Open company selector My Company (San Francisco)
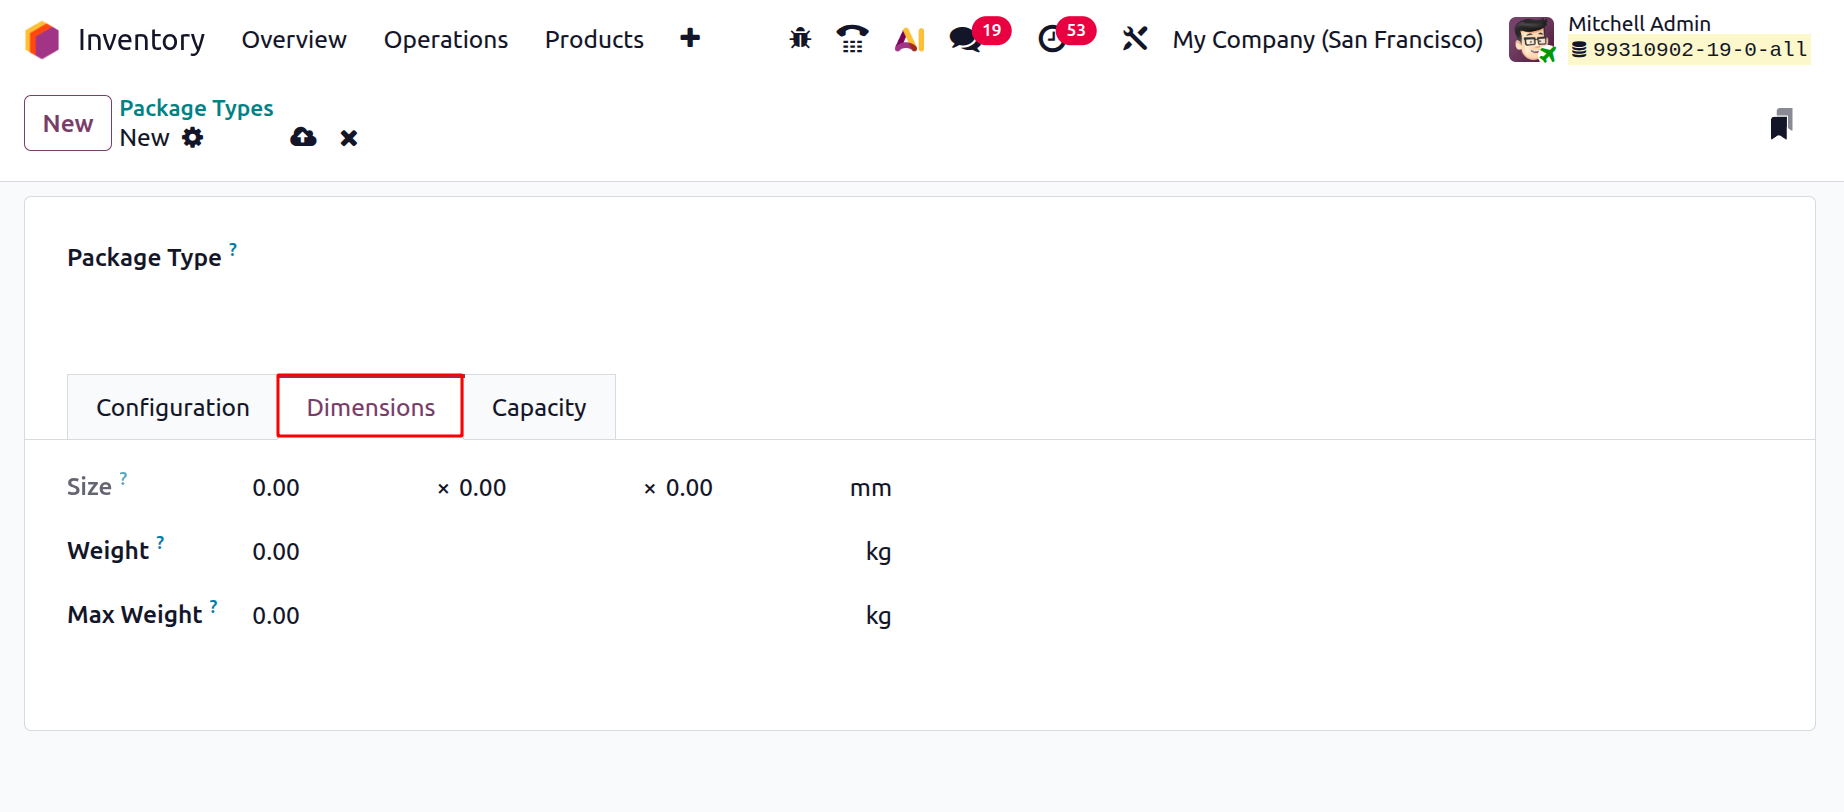The width and height of the screenshot is (1844, 812). (1327, 40)
